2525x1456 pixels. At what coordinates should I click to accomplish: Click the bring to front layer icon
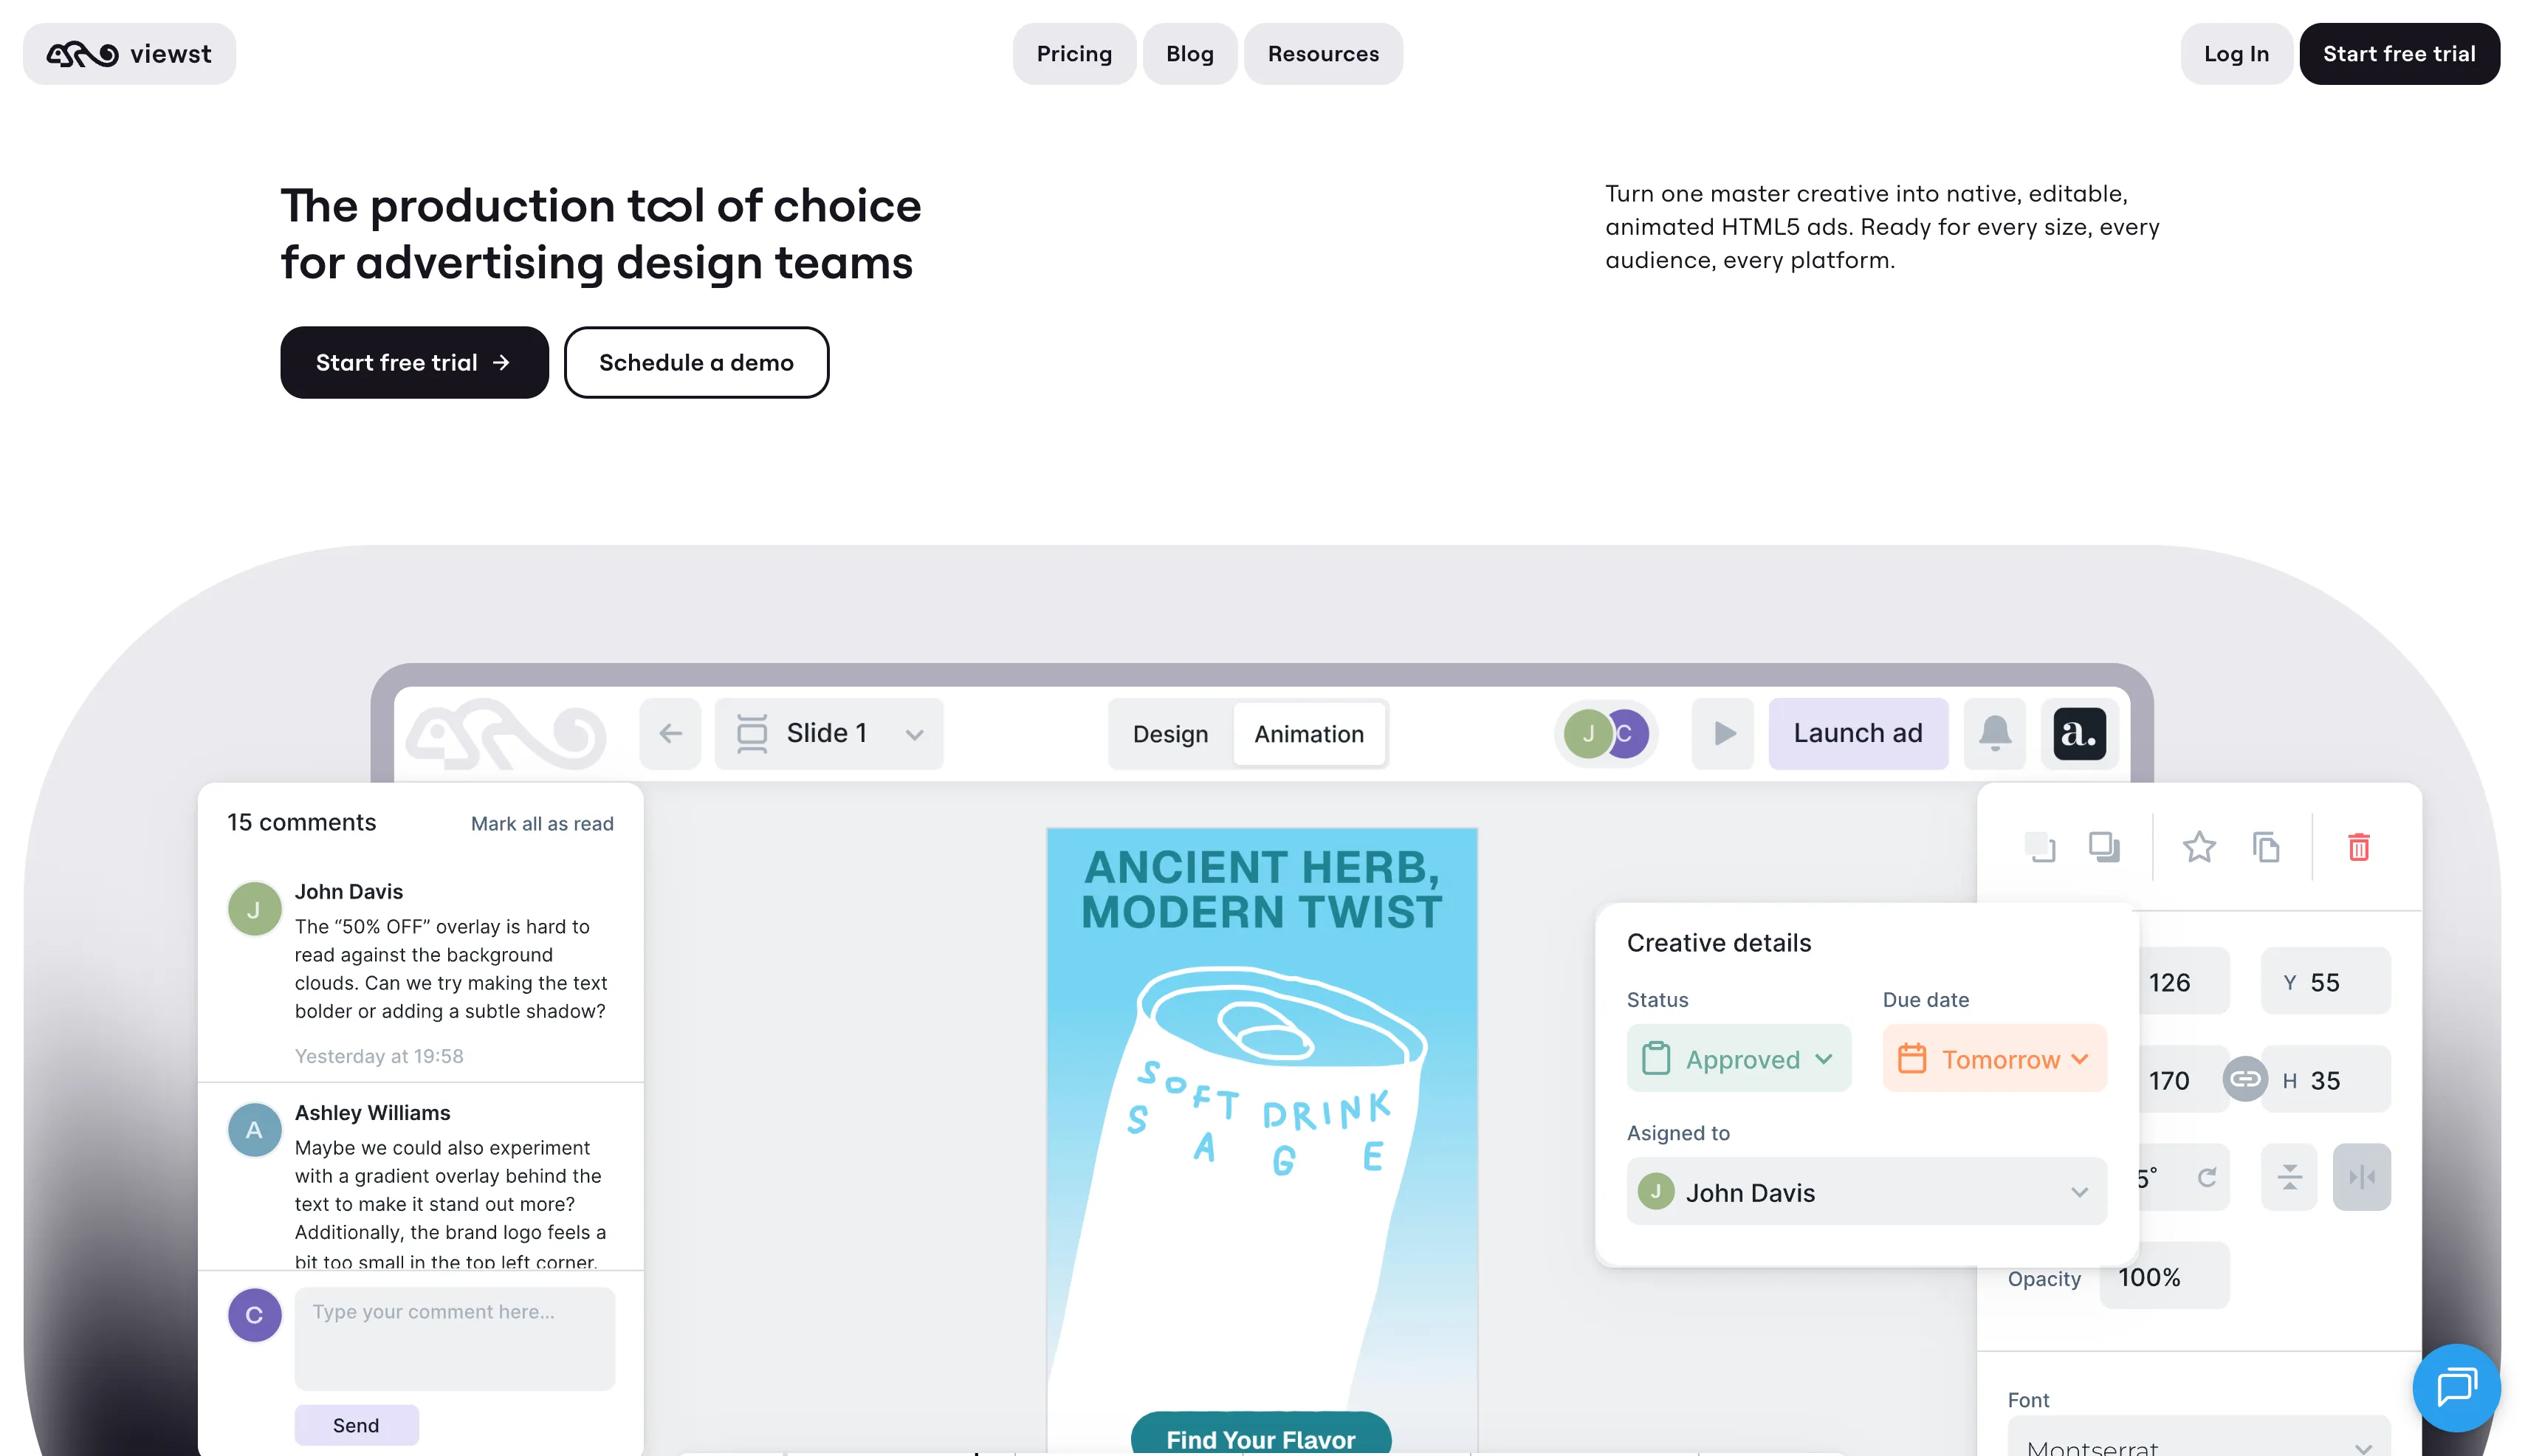tap(2104, 847)
